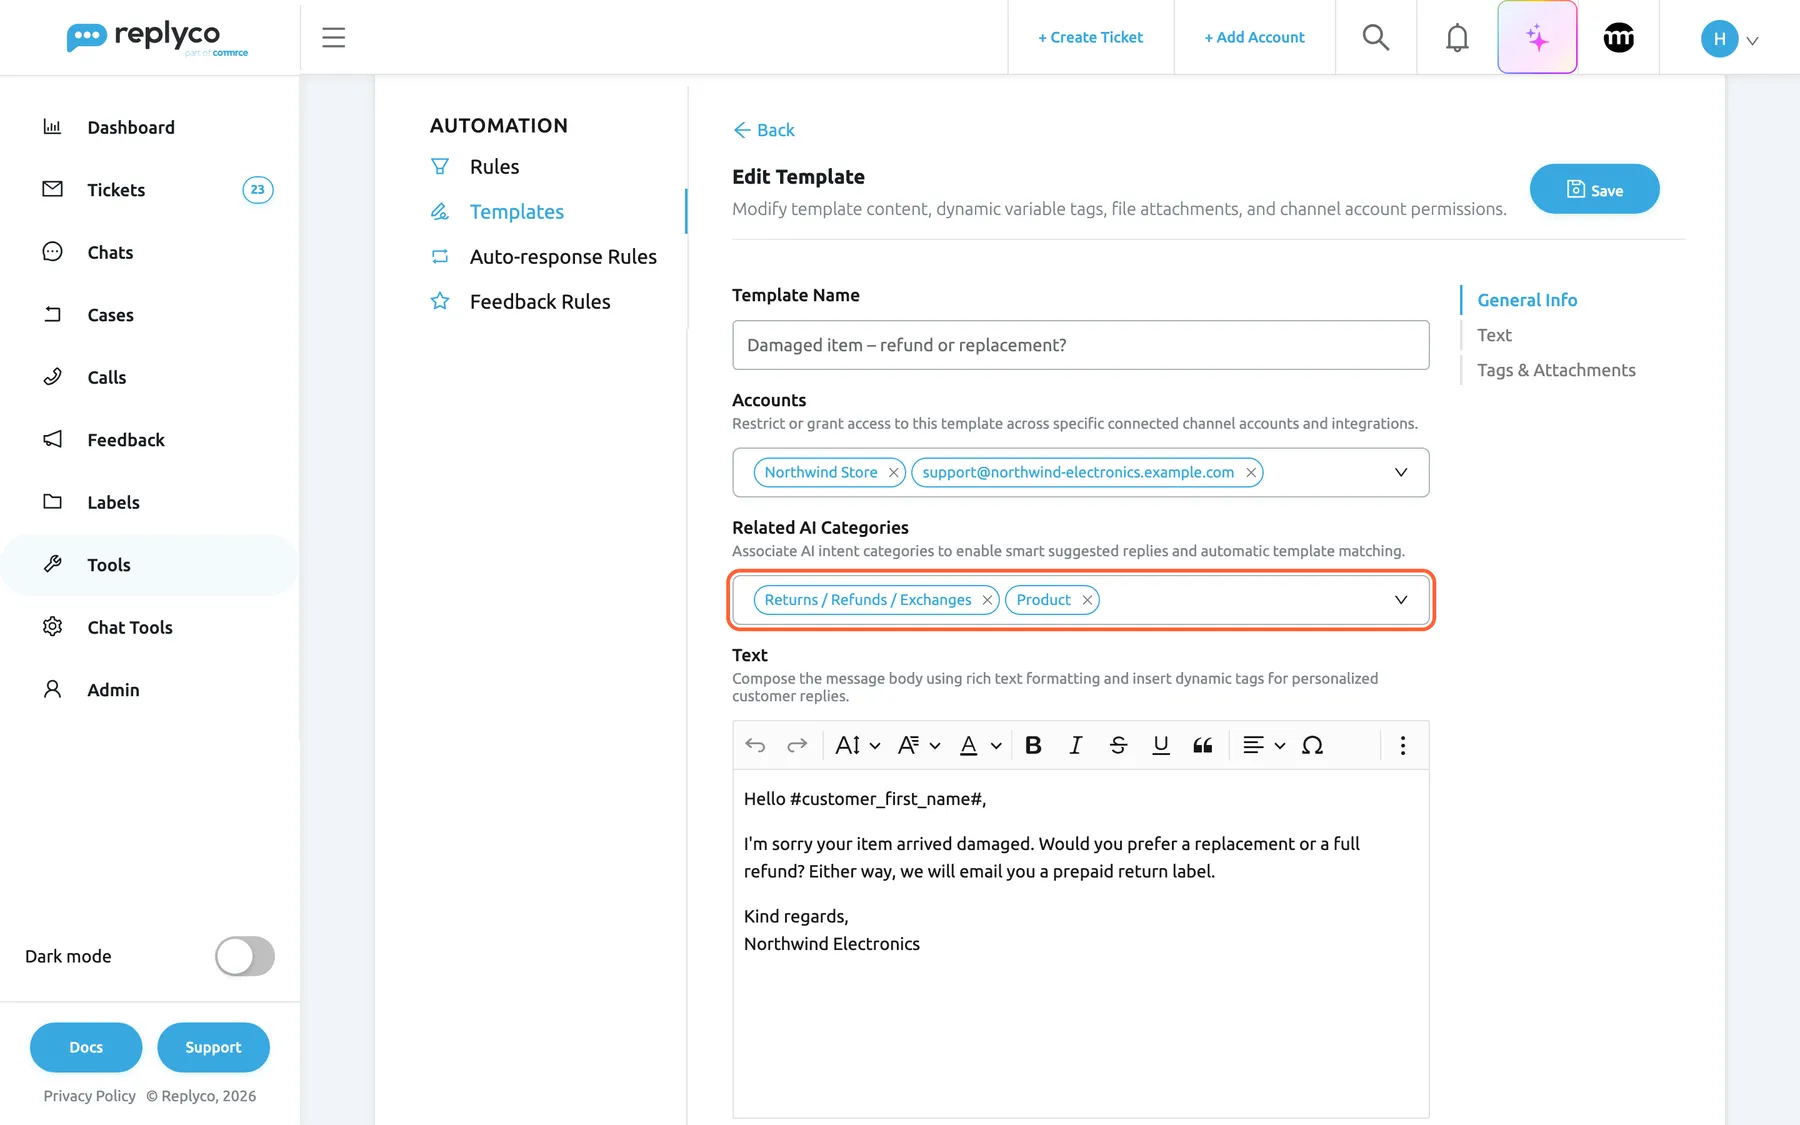Toggle strikethrough formatting
Image resolution: width=1800 pixels, height=1125 pixels.
tap(1118, 745)
